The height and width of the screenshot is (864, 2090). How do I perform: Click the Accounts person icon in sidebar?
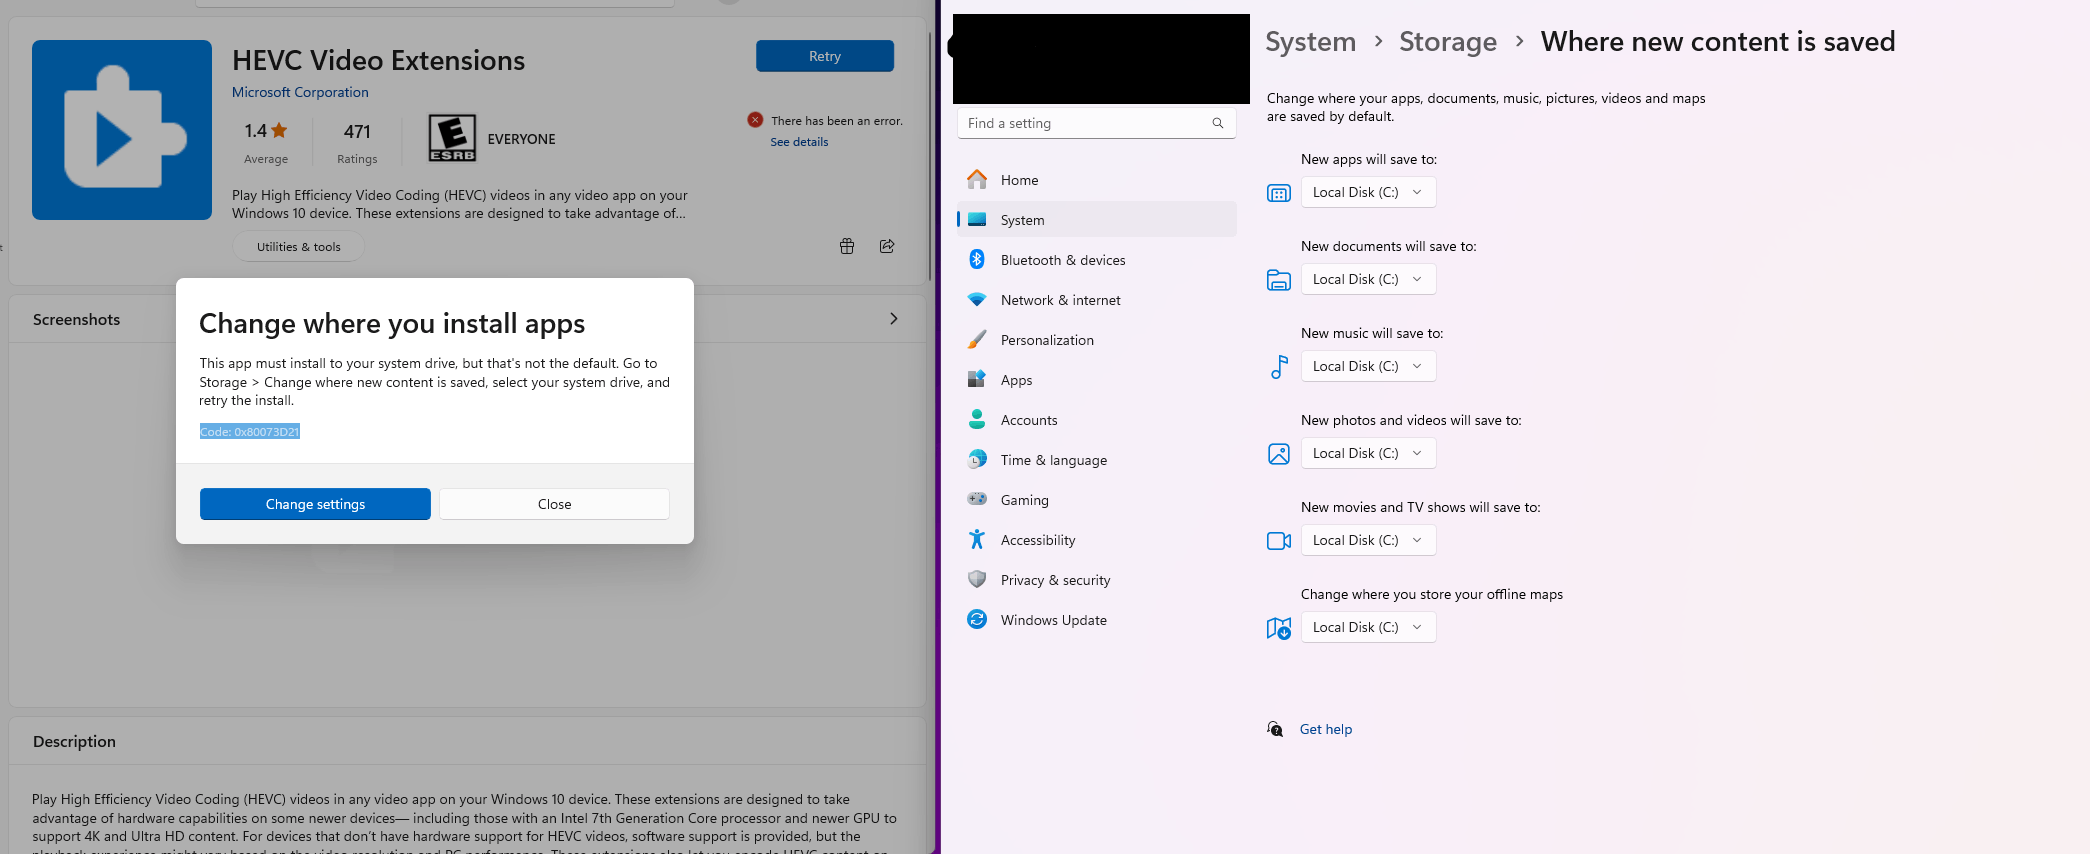(x=977, y=420)
